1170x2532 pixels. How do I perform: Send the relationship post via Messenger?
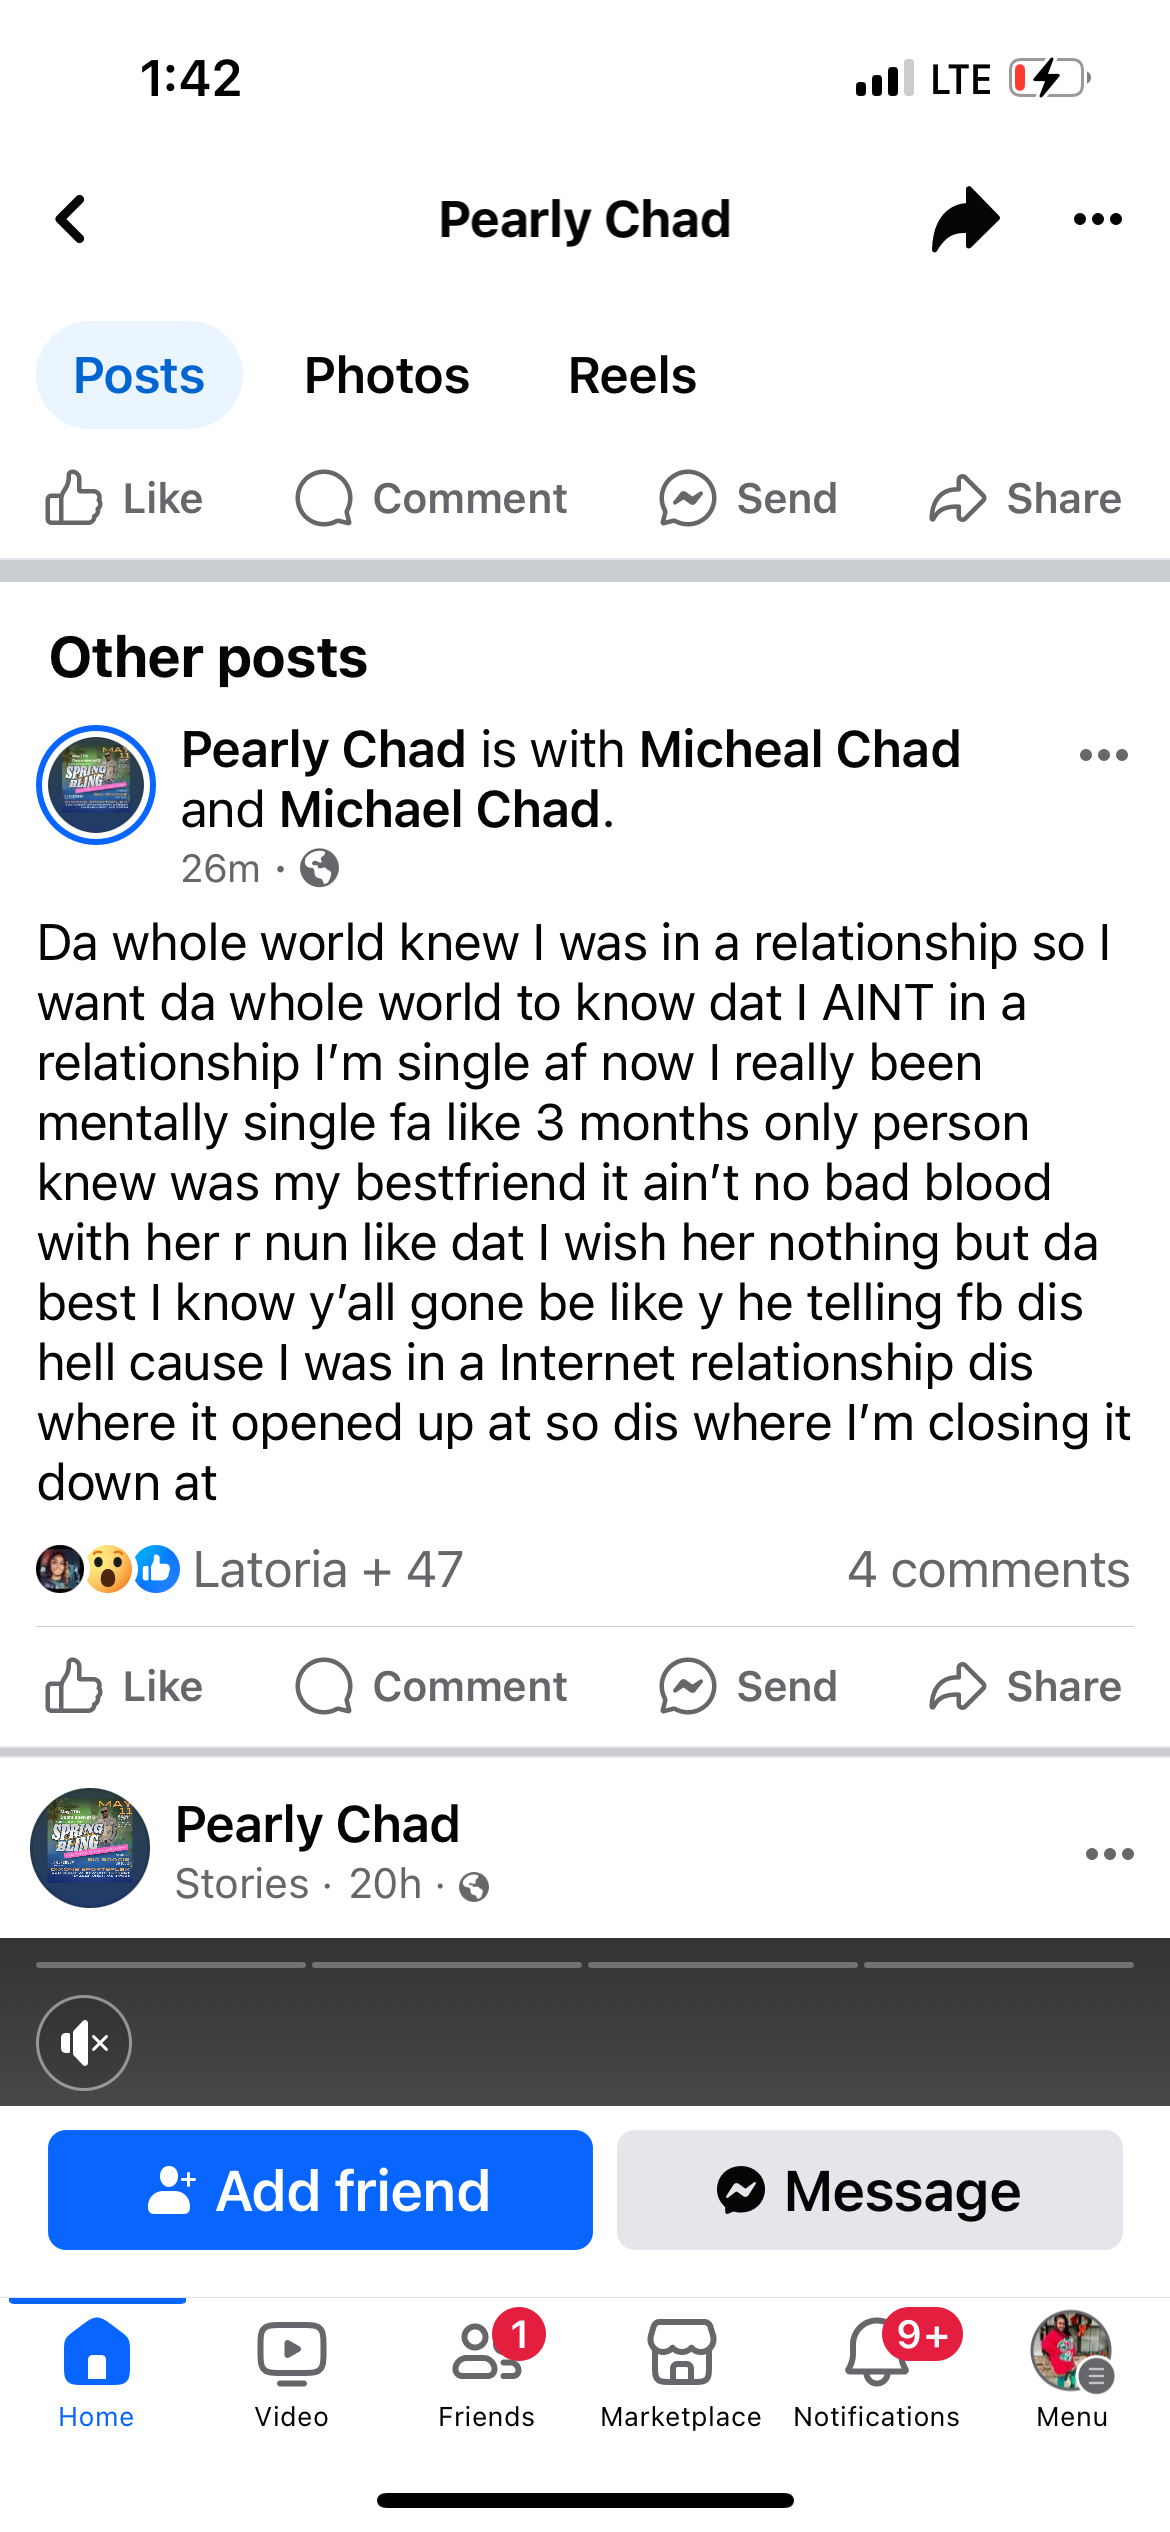tap(748, 1687)
